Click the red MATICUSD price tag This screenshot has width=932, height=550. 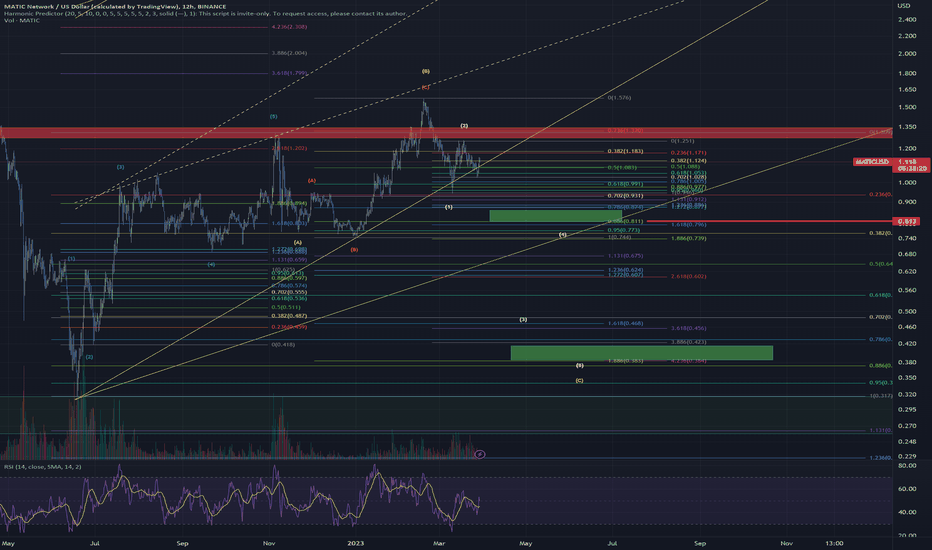pyautogui.click(x=872, y=162)
